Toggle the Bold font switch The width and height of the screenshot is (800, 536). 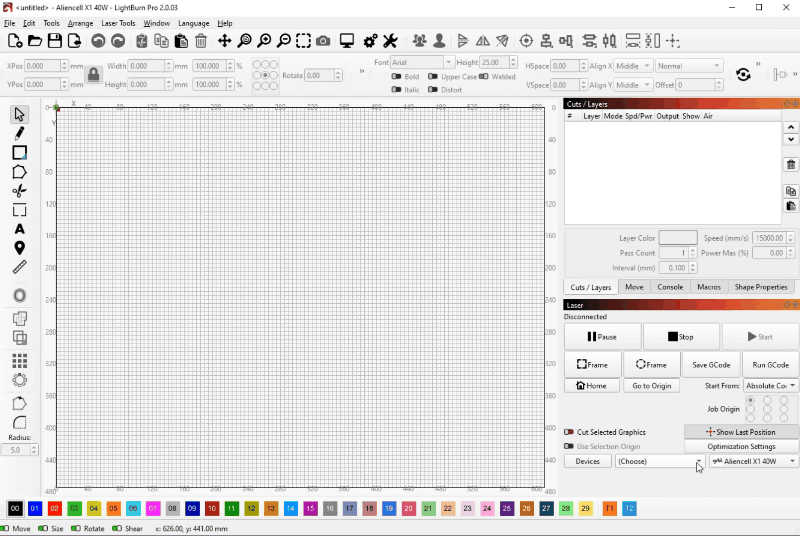tap(397, 77)
